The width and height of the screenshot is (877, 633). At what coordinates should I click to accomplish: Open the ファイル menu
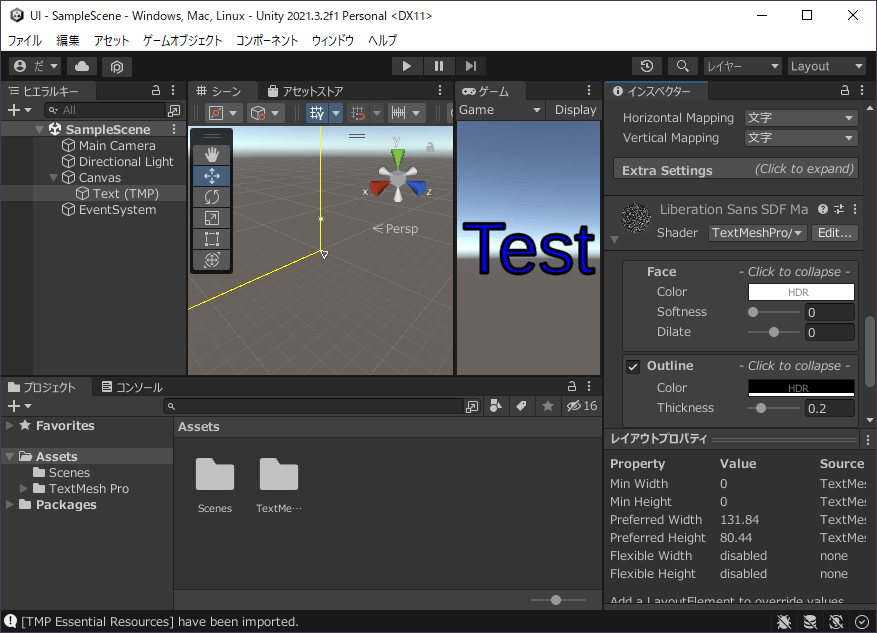click(x=25, y=40)
